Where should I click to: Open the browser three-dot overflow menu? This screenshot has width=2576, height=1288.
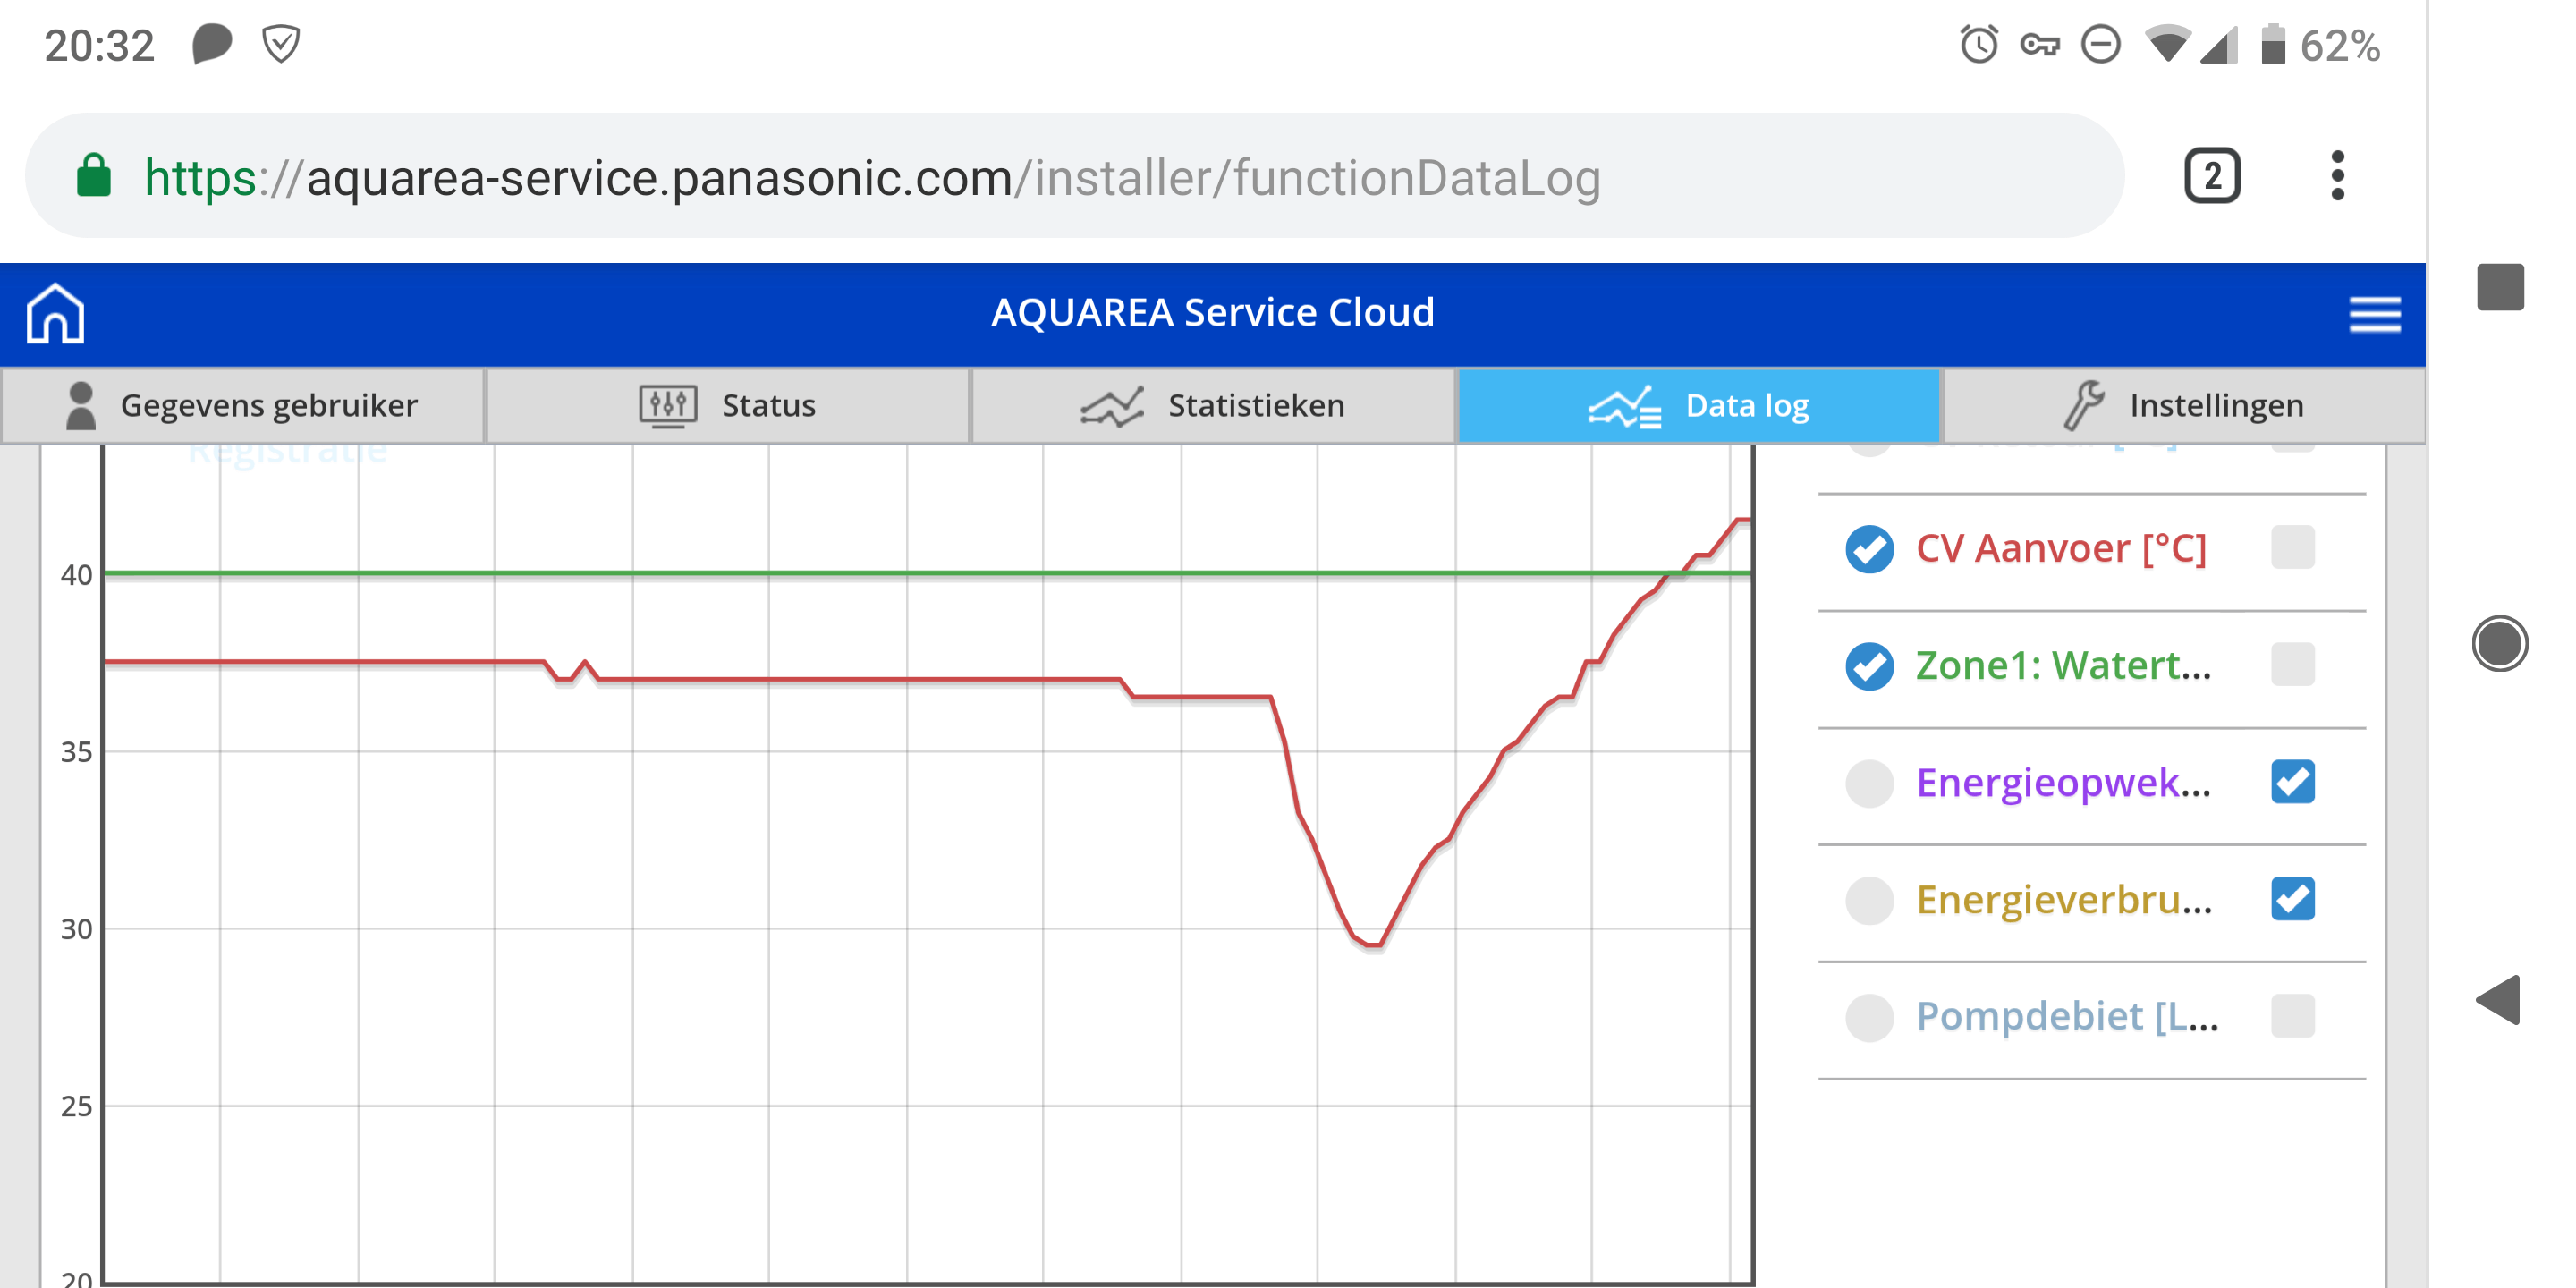pos(2337,176)
